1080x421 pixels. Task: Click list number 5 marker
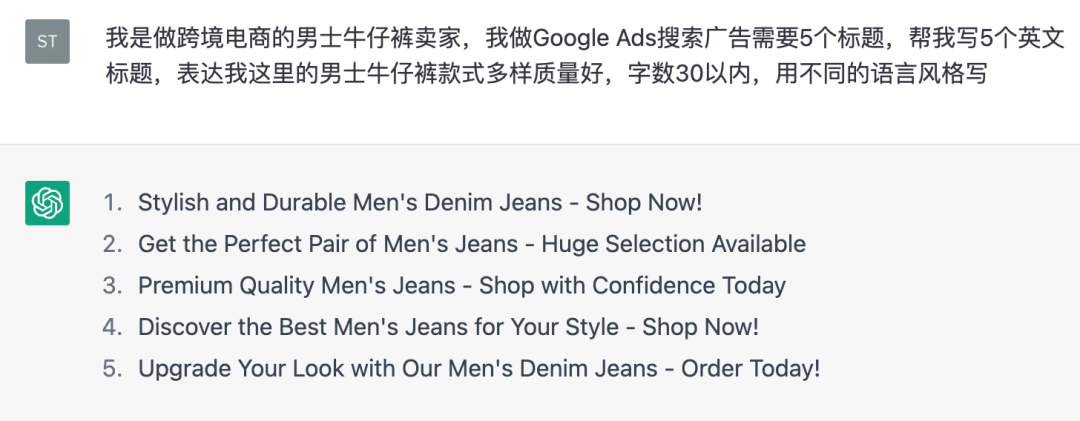pos(113,368)
